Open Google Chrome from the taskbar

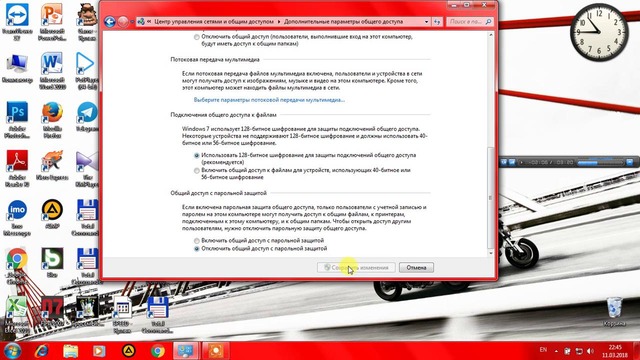click(158, 351)
